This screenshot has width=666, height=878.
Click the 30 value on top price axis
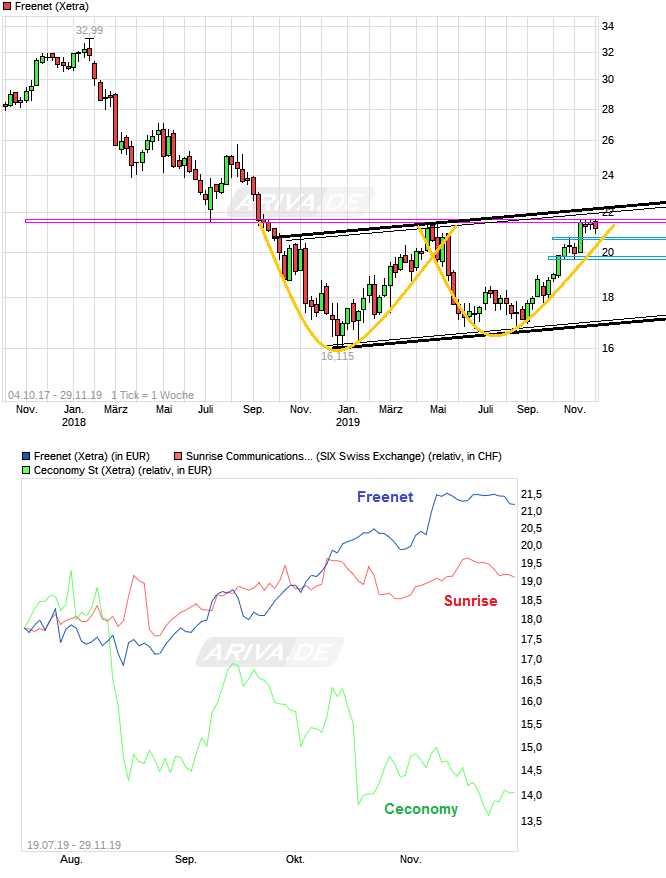click(608, 80)
